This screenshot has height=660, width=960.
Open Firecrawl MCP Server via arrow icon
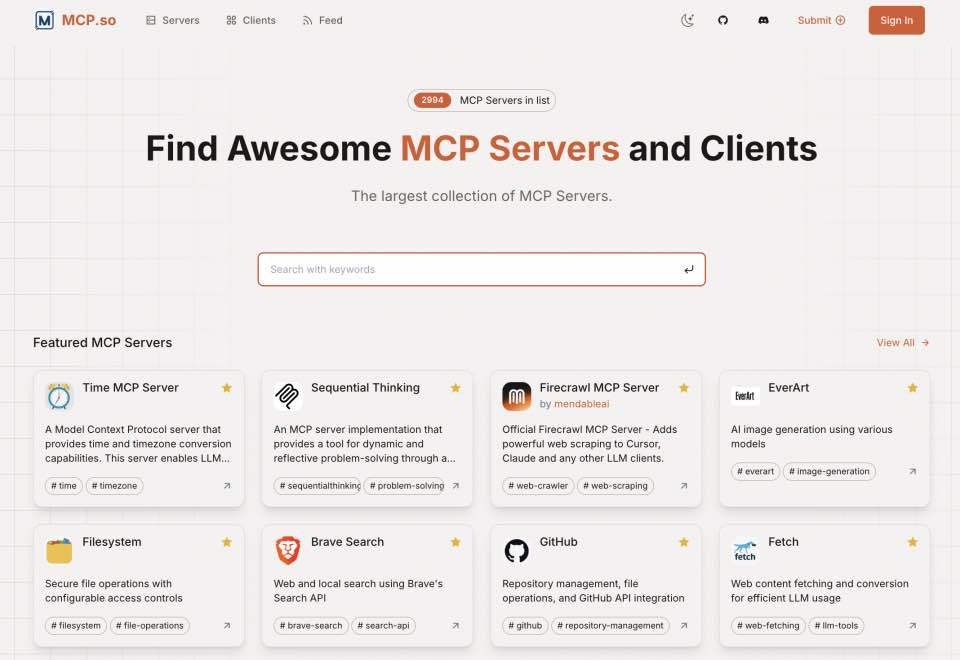(x=684, y=486)
